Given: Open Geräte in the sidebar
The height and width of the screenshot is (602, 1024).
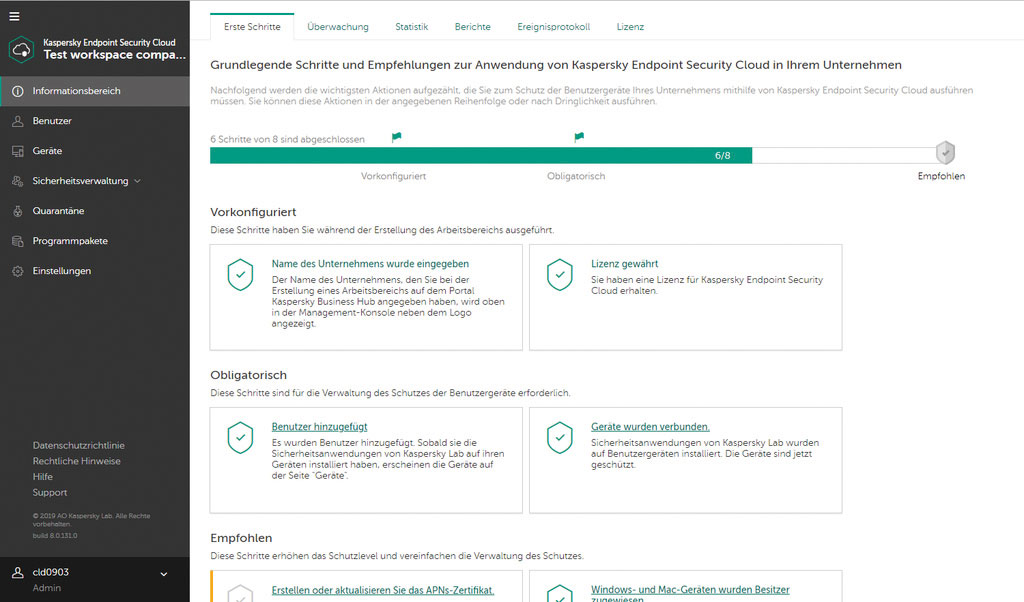Looking at the screenshot, I should click(95, 151).
